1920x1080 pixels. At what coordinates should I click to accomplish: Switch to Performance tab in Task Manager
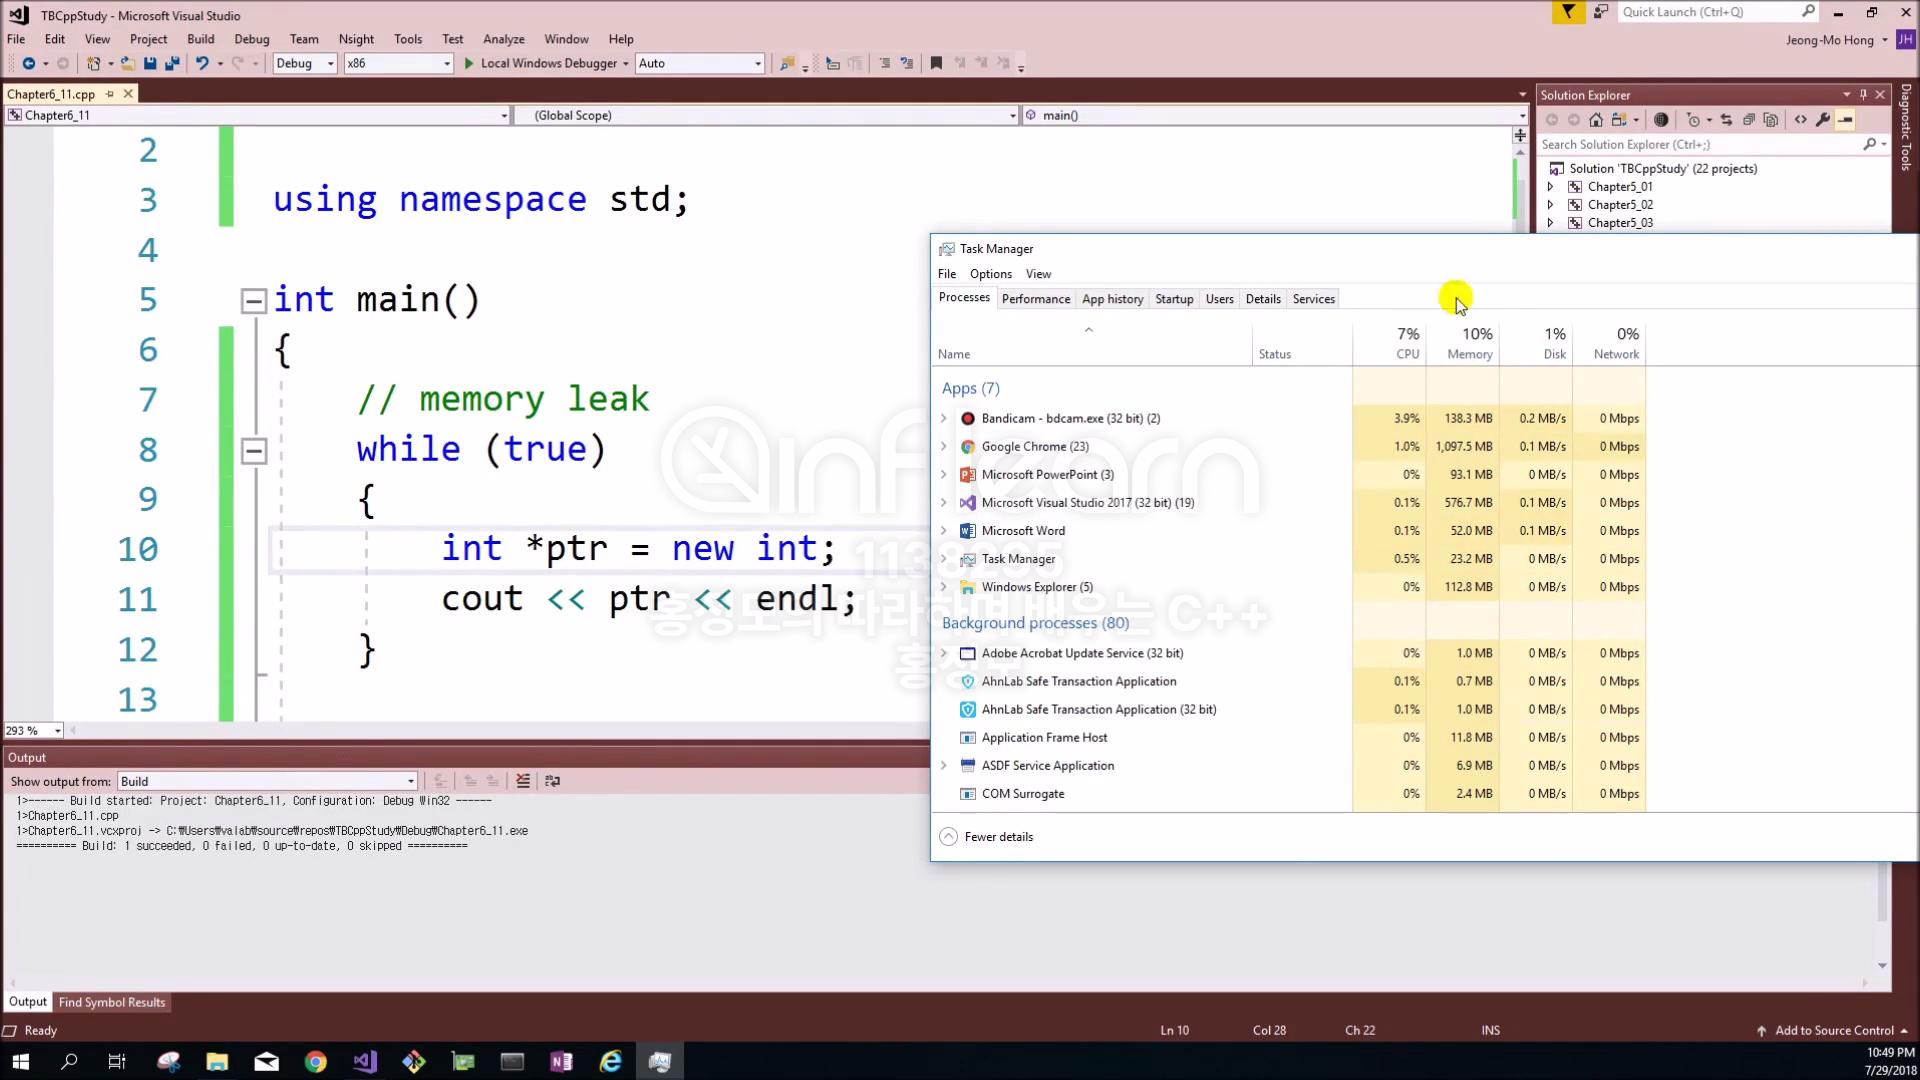pyautogui.click(x=1035, y=299)
